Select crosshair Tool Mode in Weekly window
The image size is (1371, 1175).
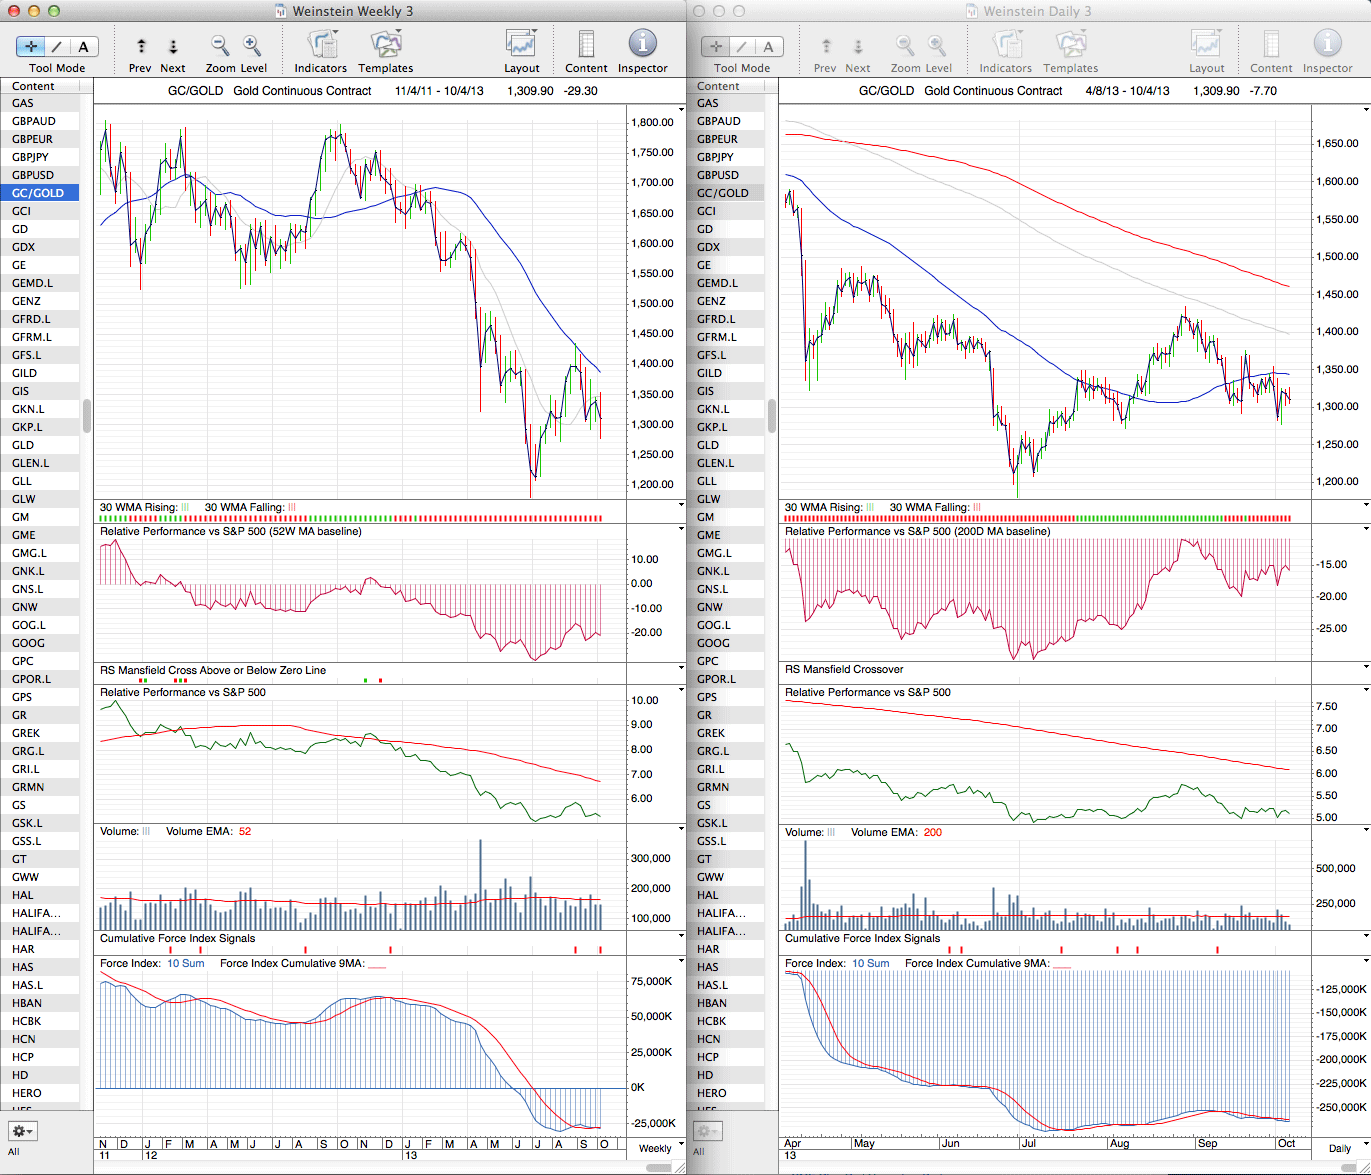click(x=32, y=46)
